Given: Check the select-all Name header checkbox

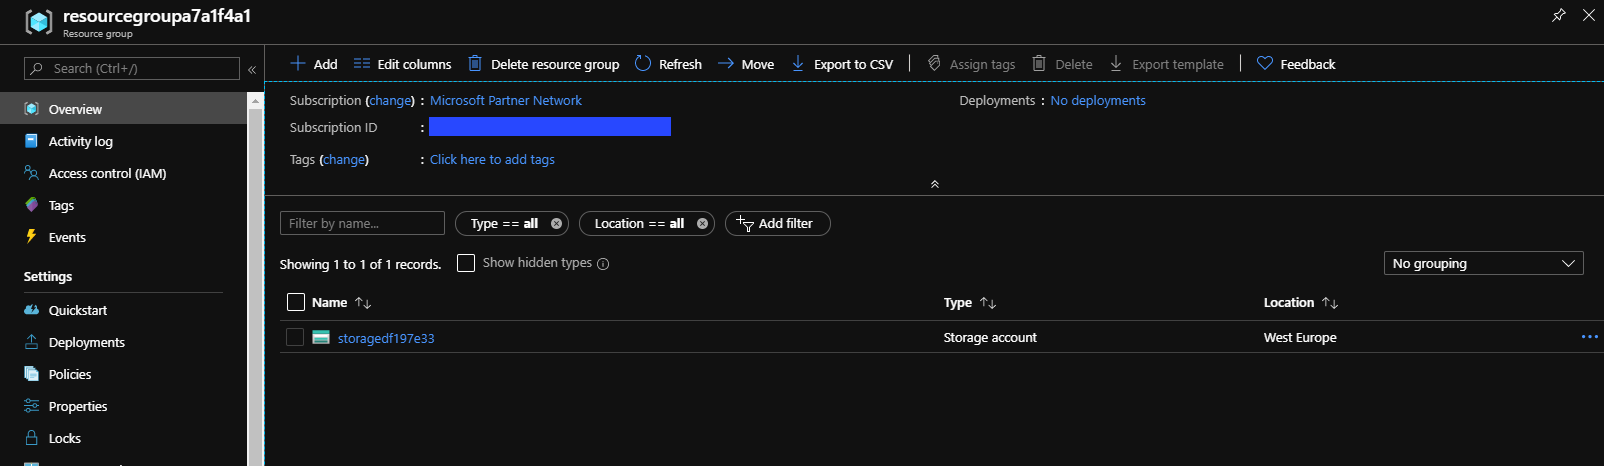Looking at the screenshot, I should (x=296, y=302).
